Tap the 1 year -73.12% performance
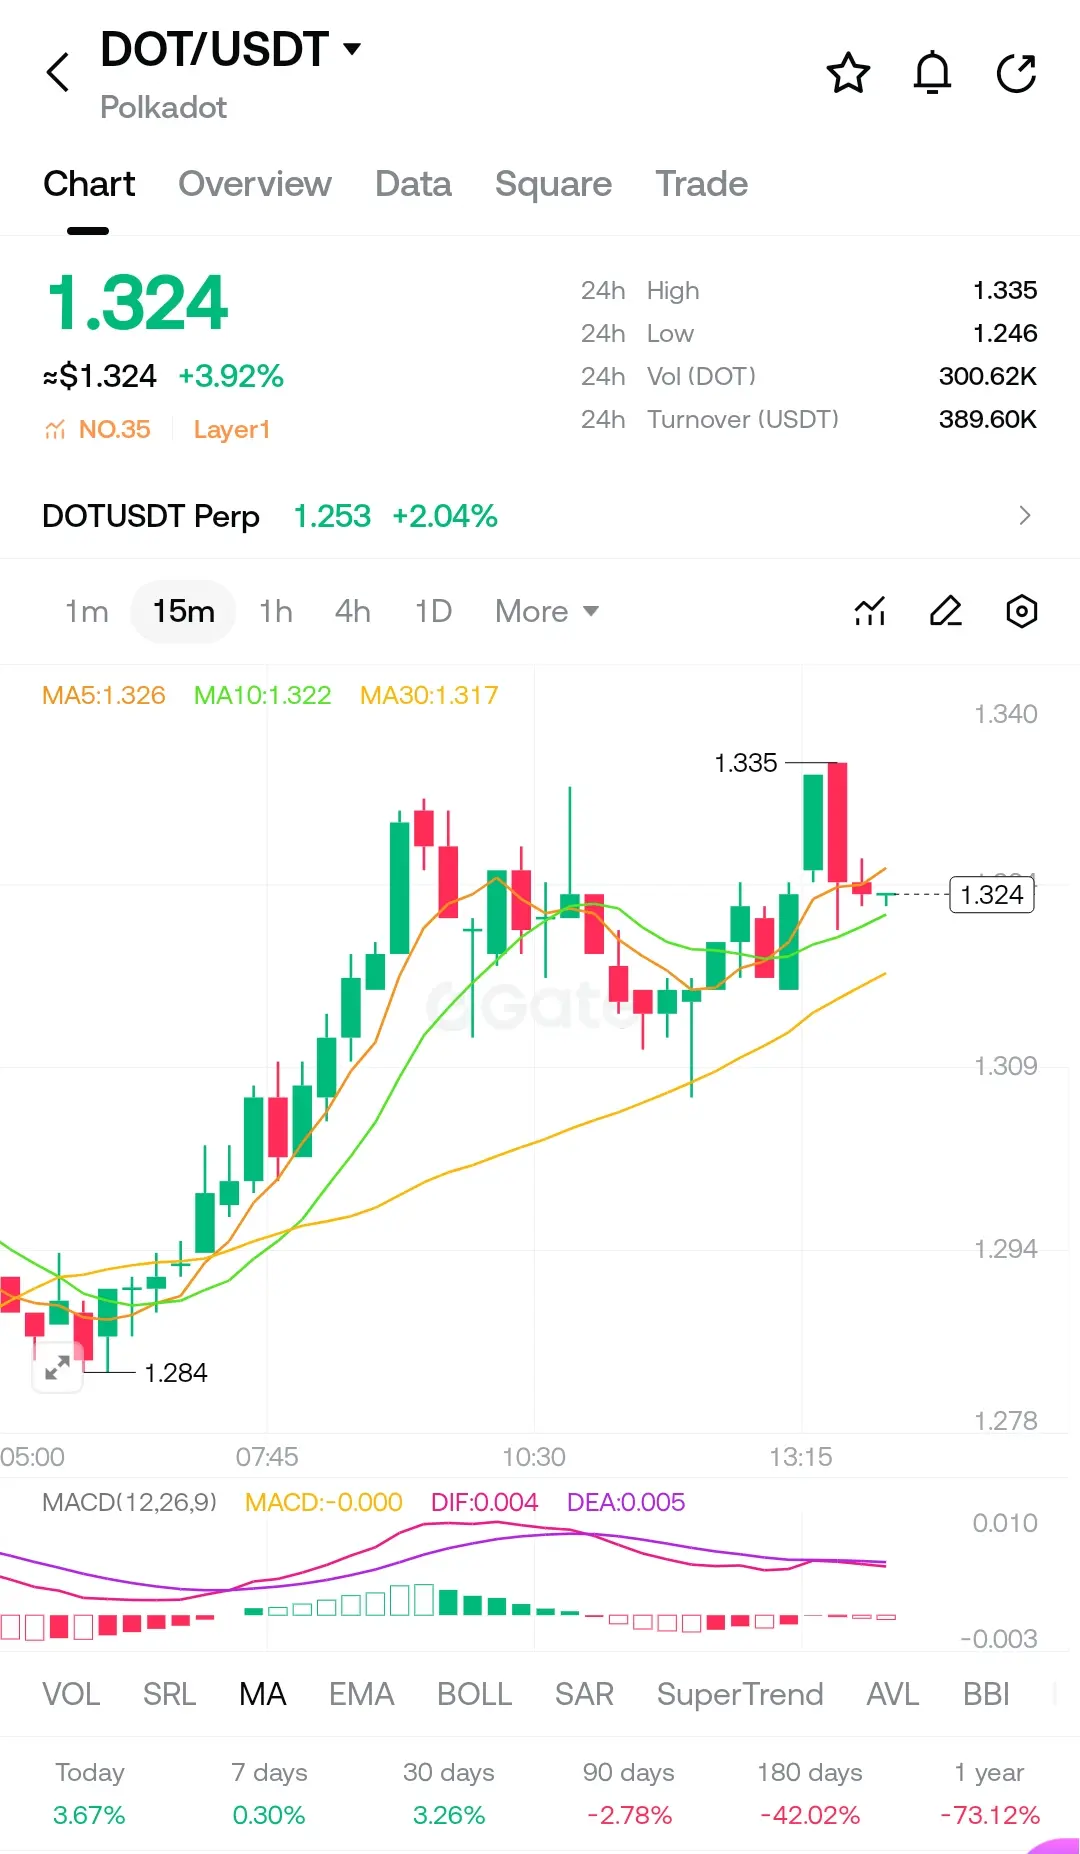The image size is (1080, 1854). coord(990,1794)
